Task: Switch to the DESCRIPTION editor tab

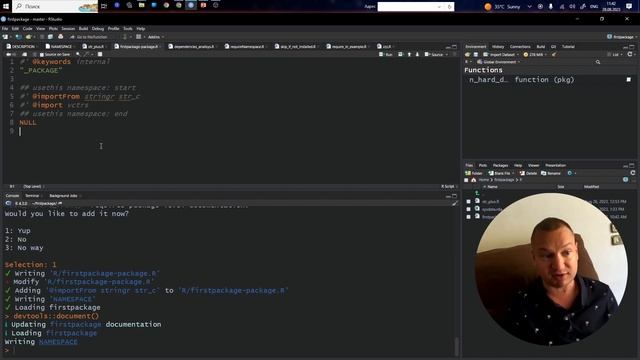Action: [21, 47]
